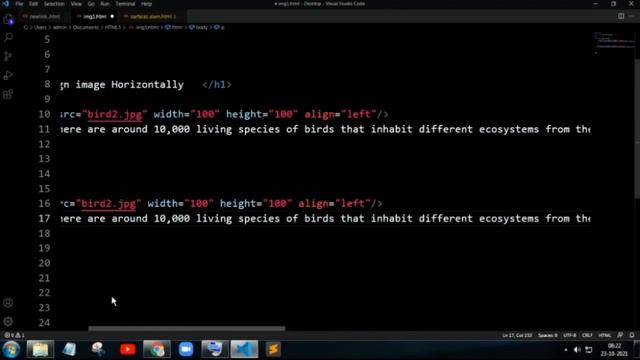Click the volume speaker tray icon

(x=577, y=350)
